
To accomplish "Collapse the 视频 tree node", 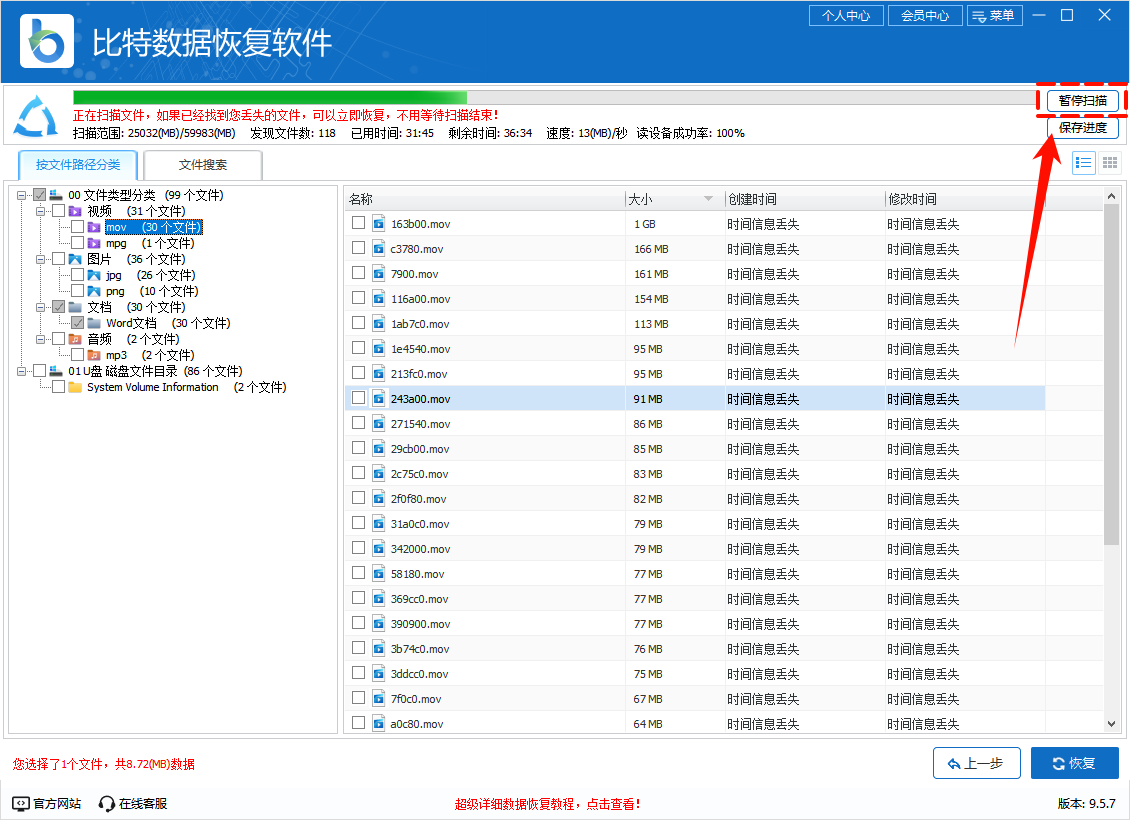I will pyautogui.click(x=40, y=211).
